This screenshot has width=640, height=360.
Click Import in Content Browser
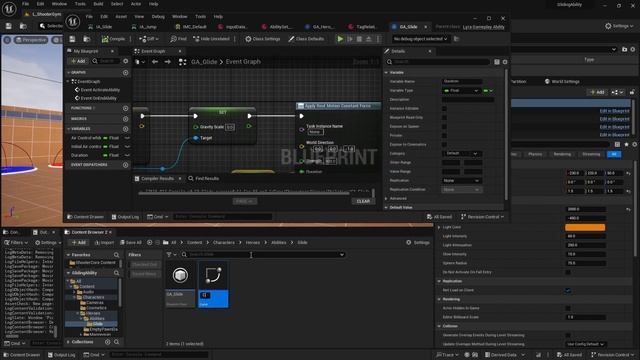pyautogui.click(x=104, y=242)
